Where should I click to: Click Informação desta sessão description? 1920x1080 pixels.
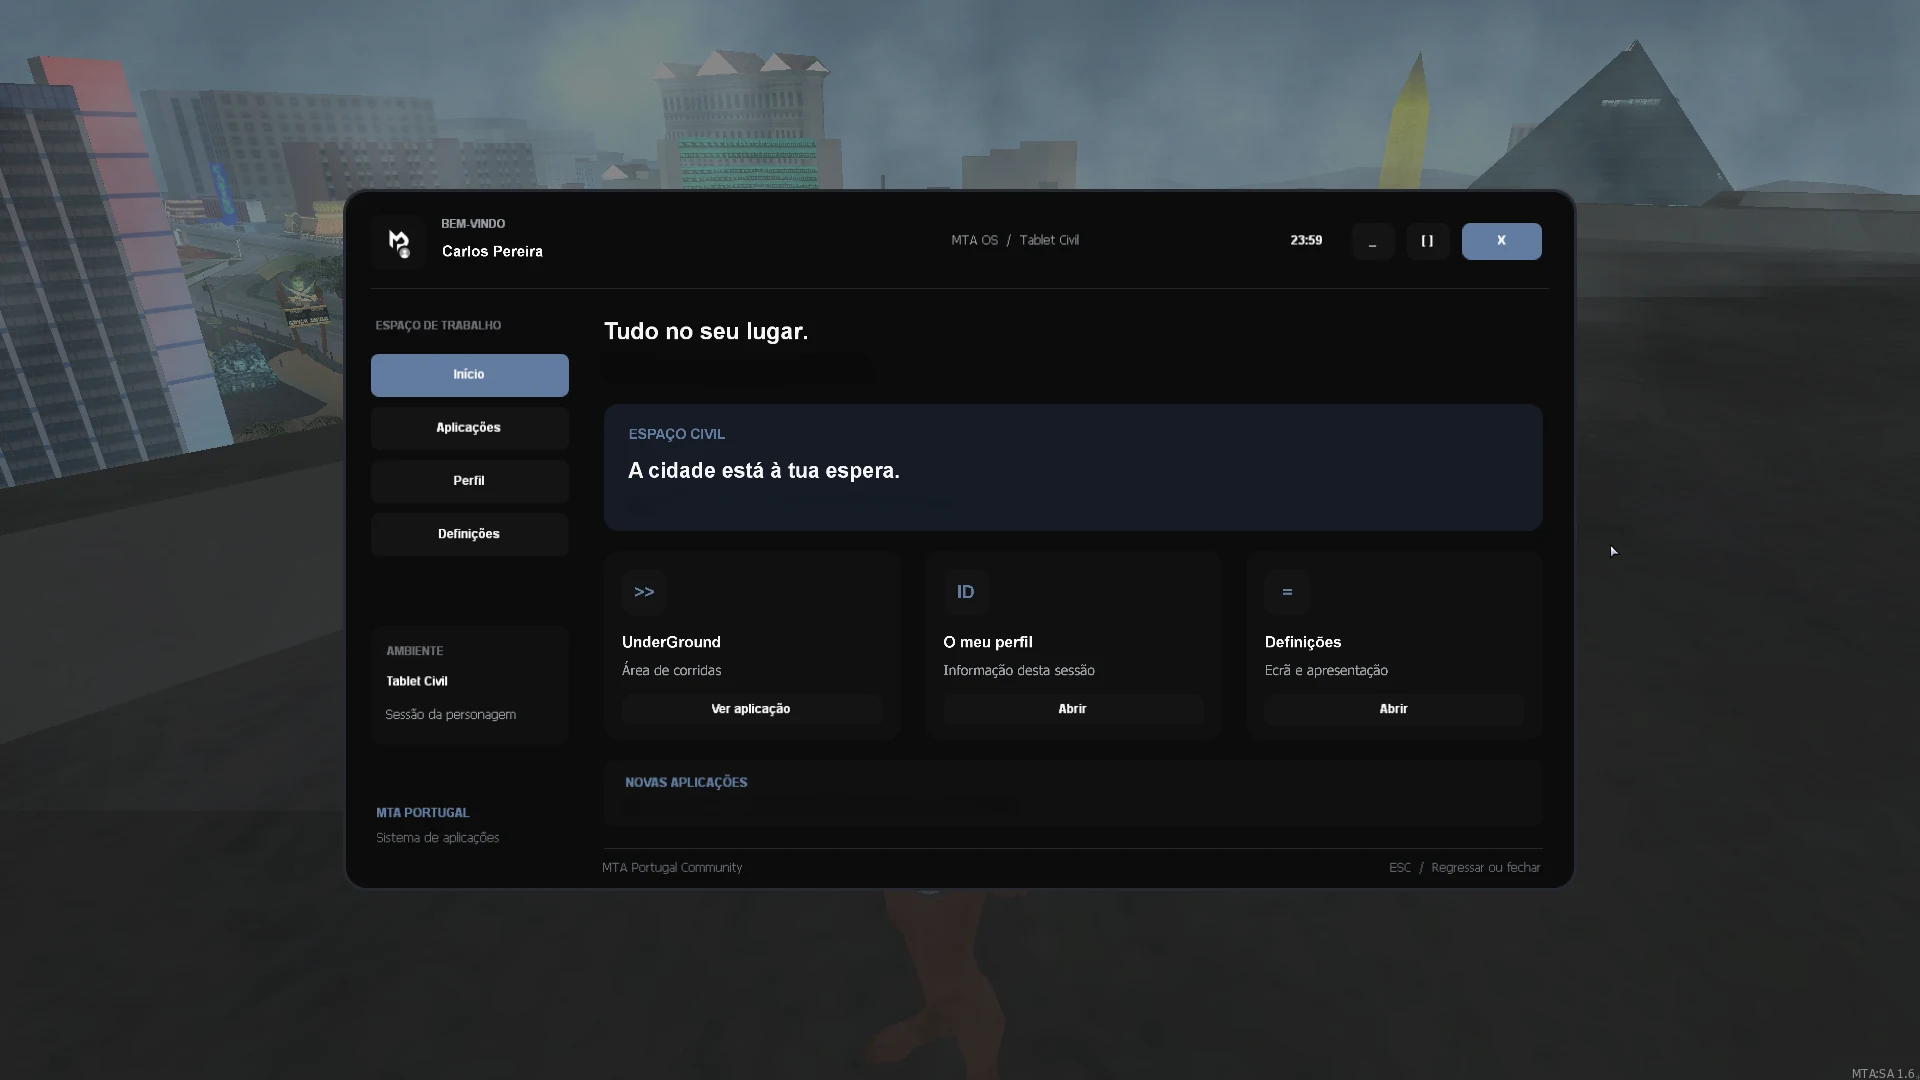point(1019,671)
